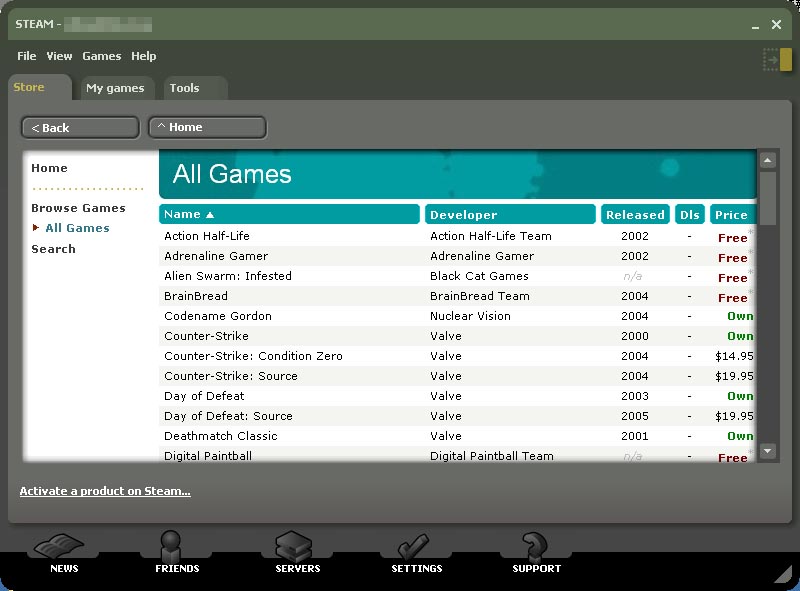Open Home in the store sidebar
Image resolution: width=800 pixels, height=591 pixels.
pos(49,168)
